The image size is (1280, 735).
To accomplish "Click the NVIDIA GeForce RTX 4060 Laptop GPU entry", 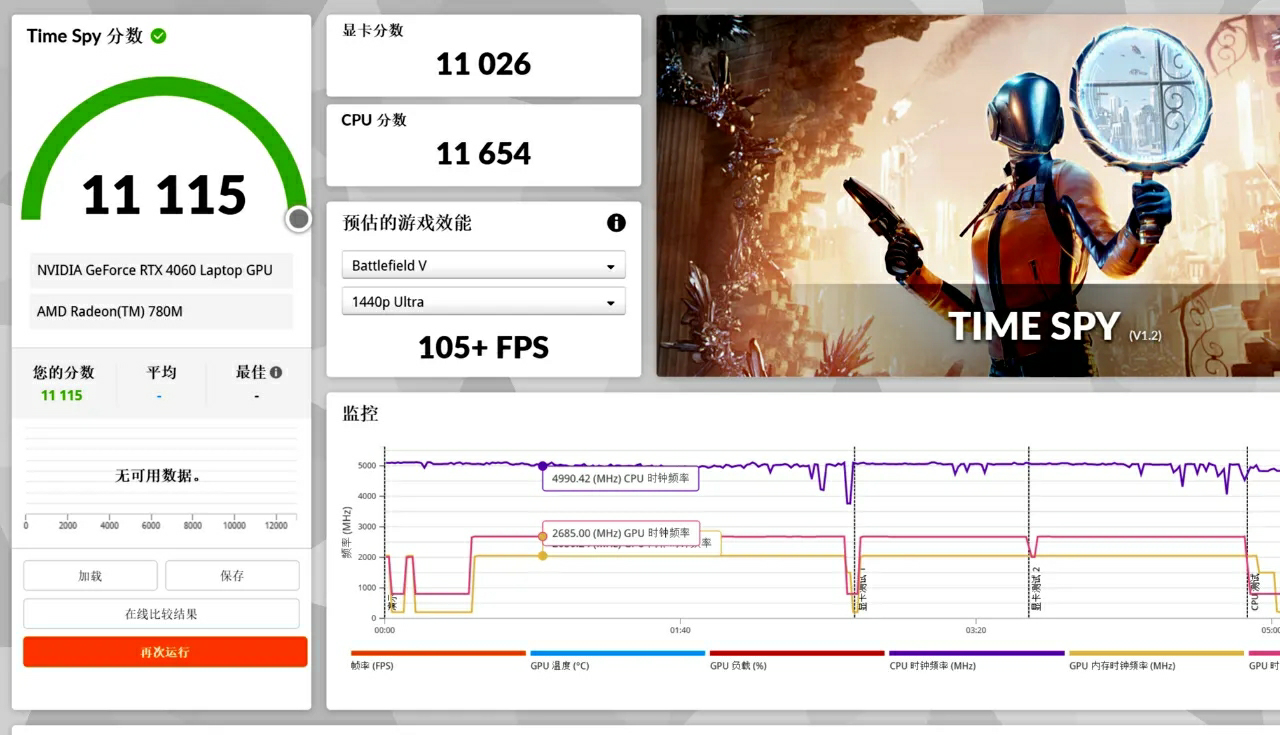I will click(161, 270).
